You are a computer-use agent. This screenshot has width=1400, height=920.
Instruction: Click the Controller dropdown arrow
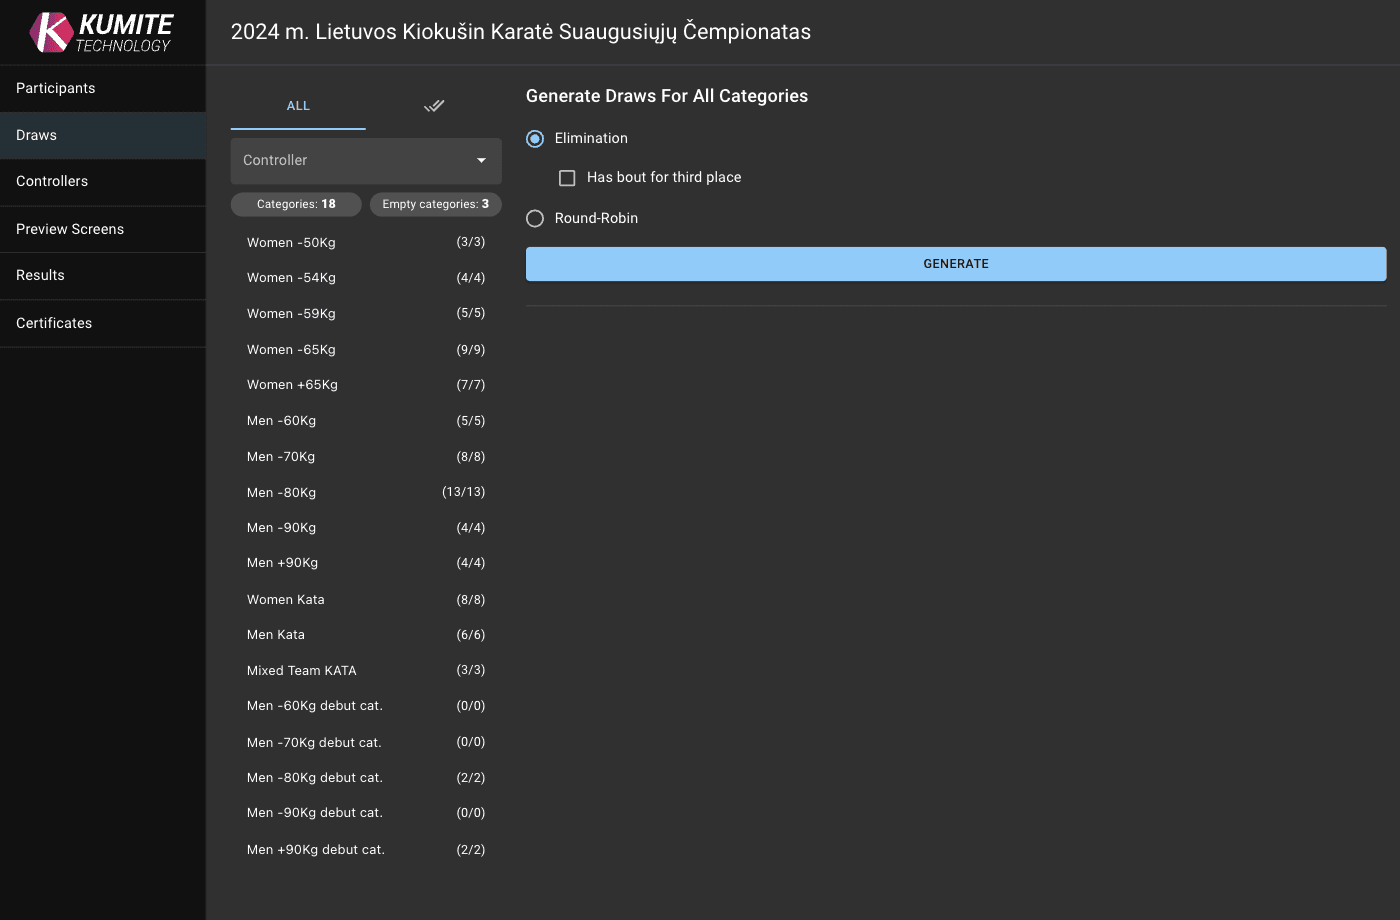pyautogui.click(x=481, y=161)
